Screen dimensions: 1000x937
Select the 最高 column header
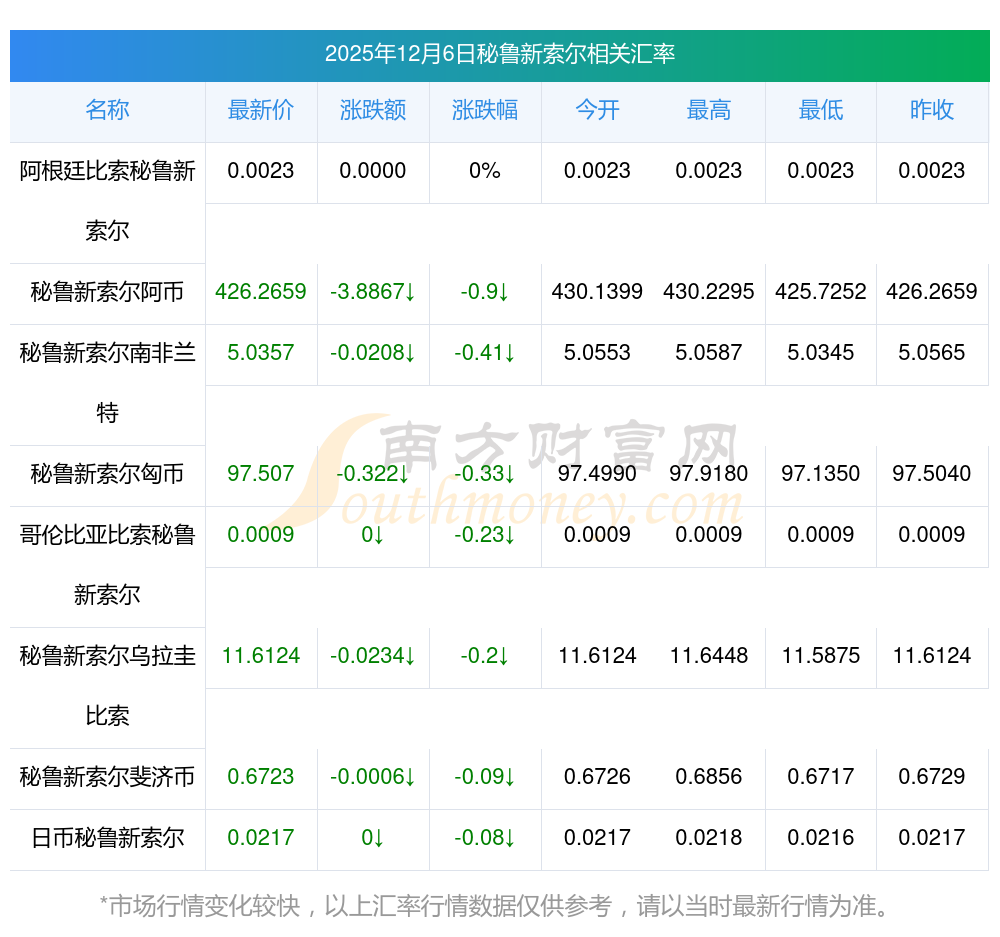(x=709, y=111)
